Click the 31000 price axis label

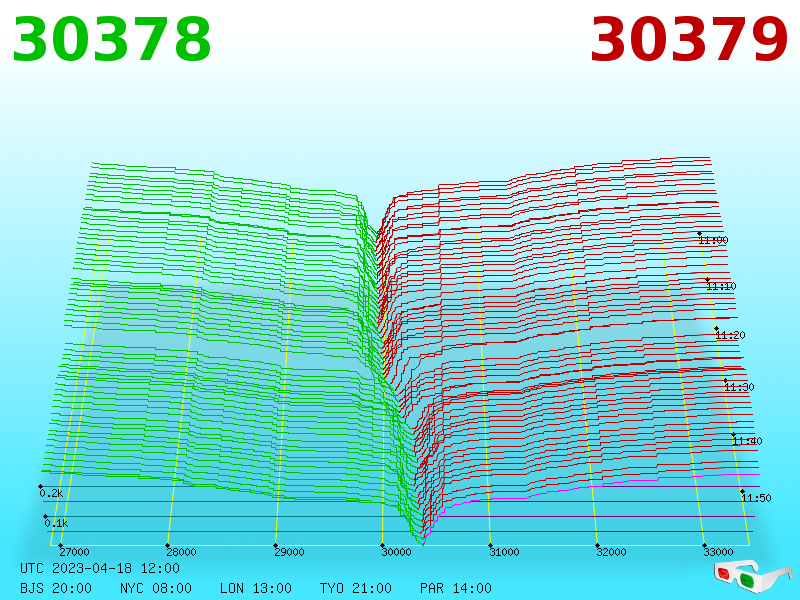(504, 552)
